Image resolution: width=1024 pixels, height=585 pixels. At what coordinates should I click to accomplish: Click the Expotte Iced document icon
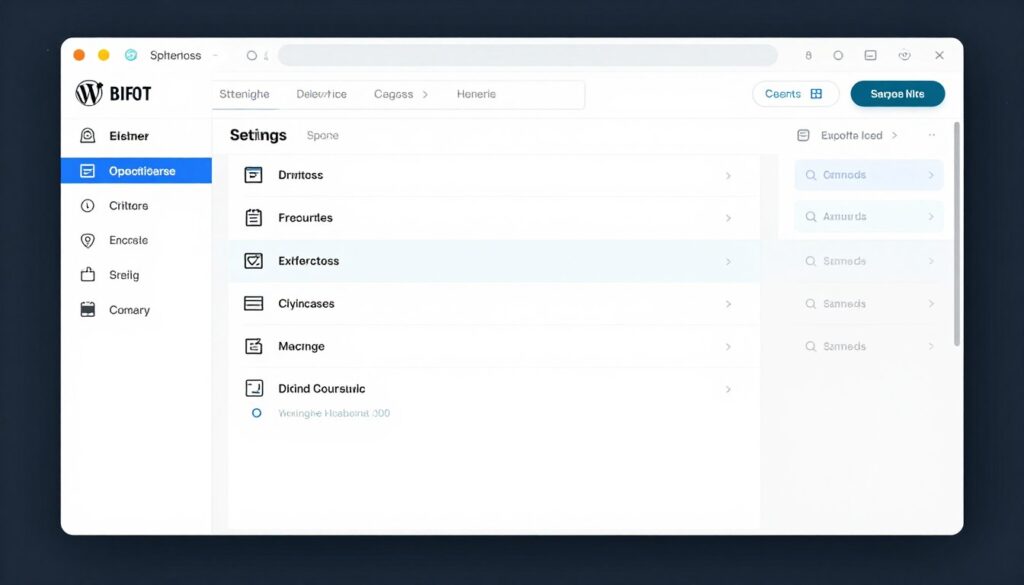click(x=803, y=135)
